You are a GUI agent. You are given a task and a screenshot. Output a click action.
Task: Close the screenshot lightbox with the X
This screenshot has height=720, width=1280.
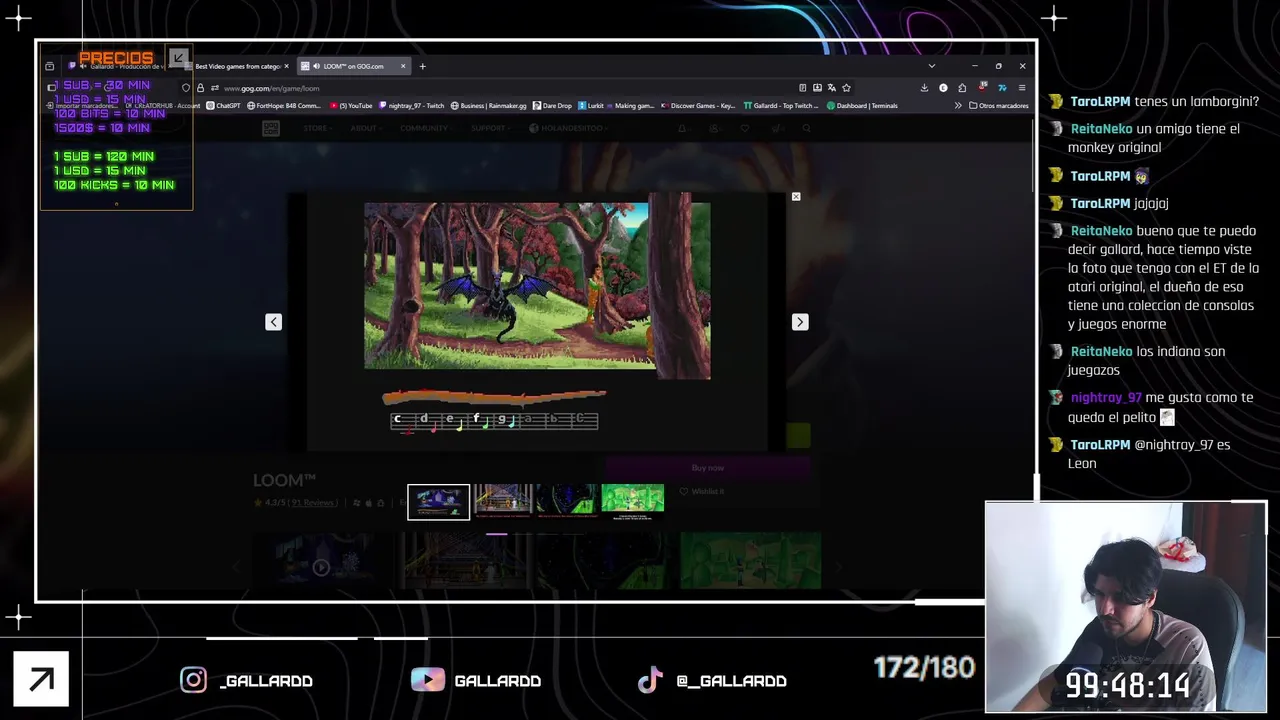796,197
